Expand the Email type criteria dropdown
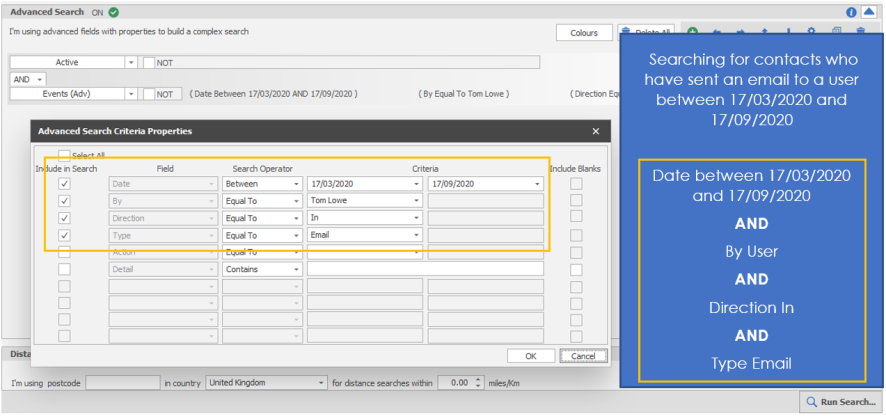This screenshot has height=416, width=886. 415,235
